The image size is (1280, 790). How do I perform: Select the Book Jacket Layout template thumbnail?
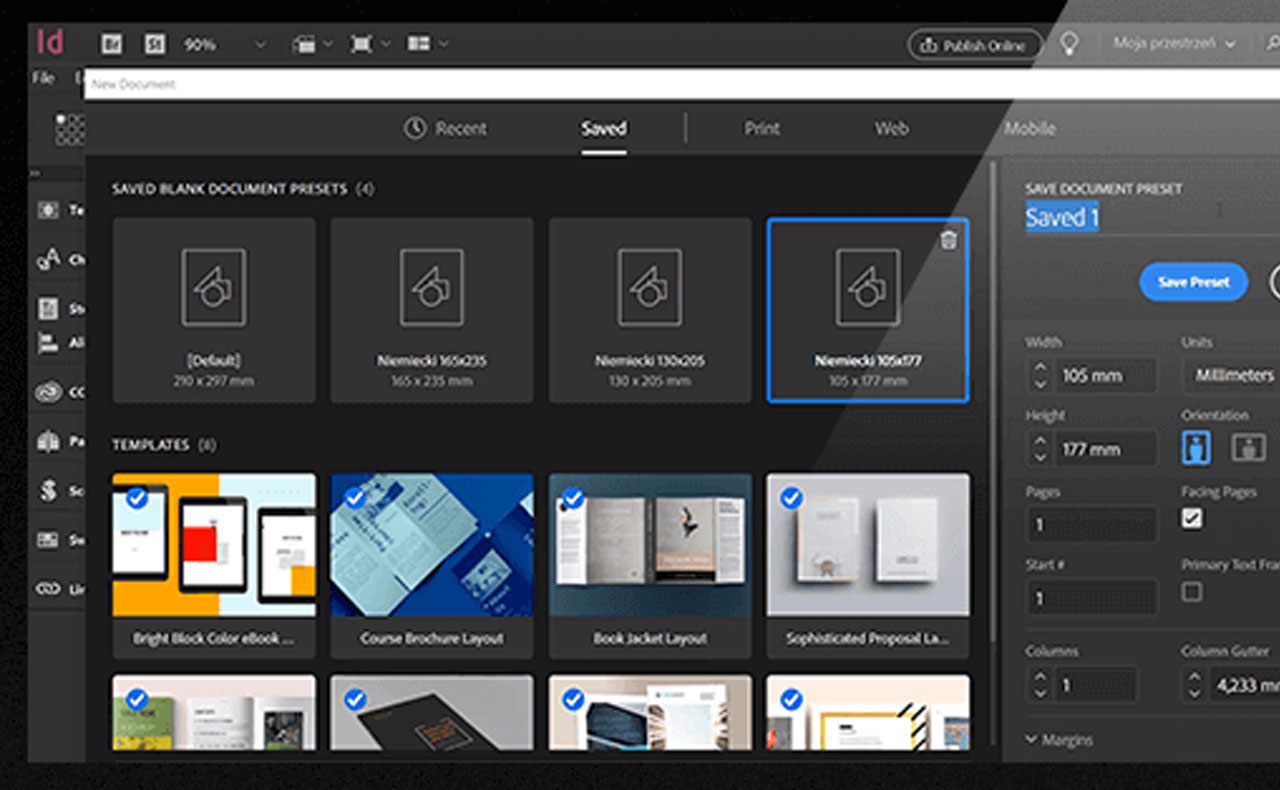(x=650, y=545)
